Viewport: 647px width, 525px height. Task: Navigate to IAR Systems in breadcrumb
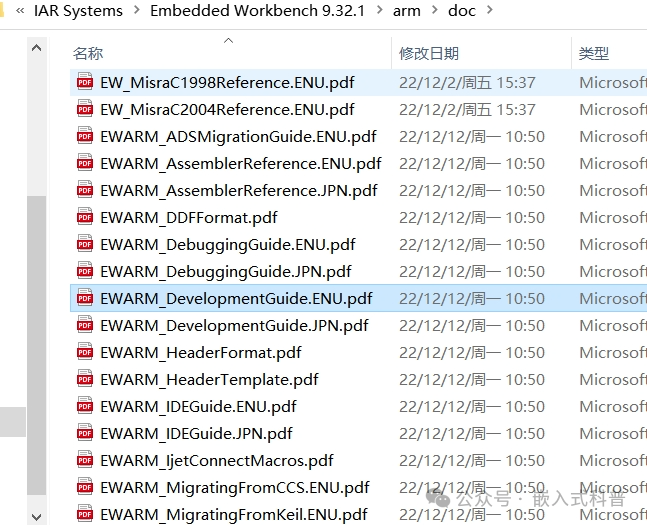(x=78, y=11)
